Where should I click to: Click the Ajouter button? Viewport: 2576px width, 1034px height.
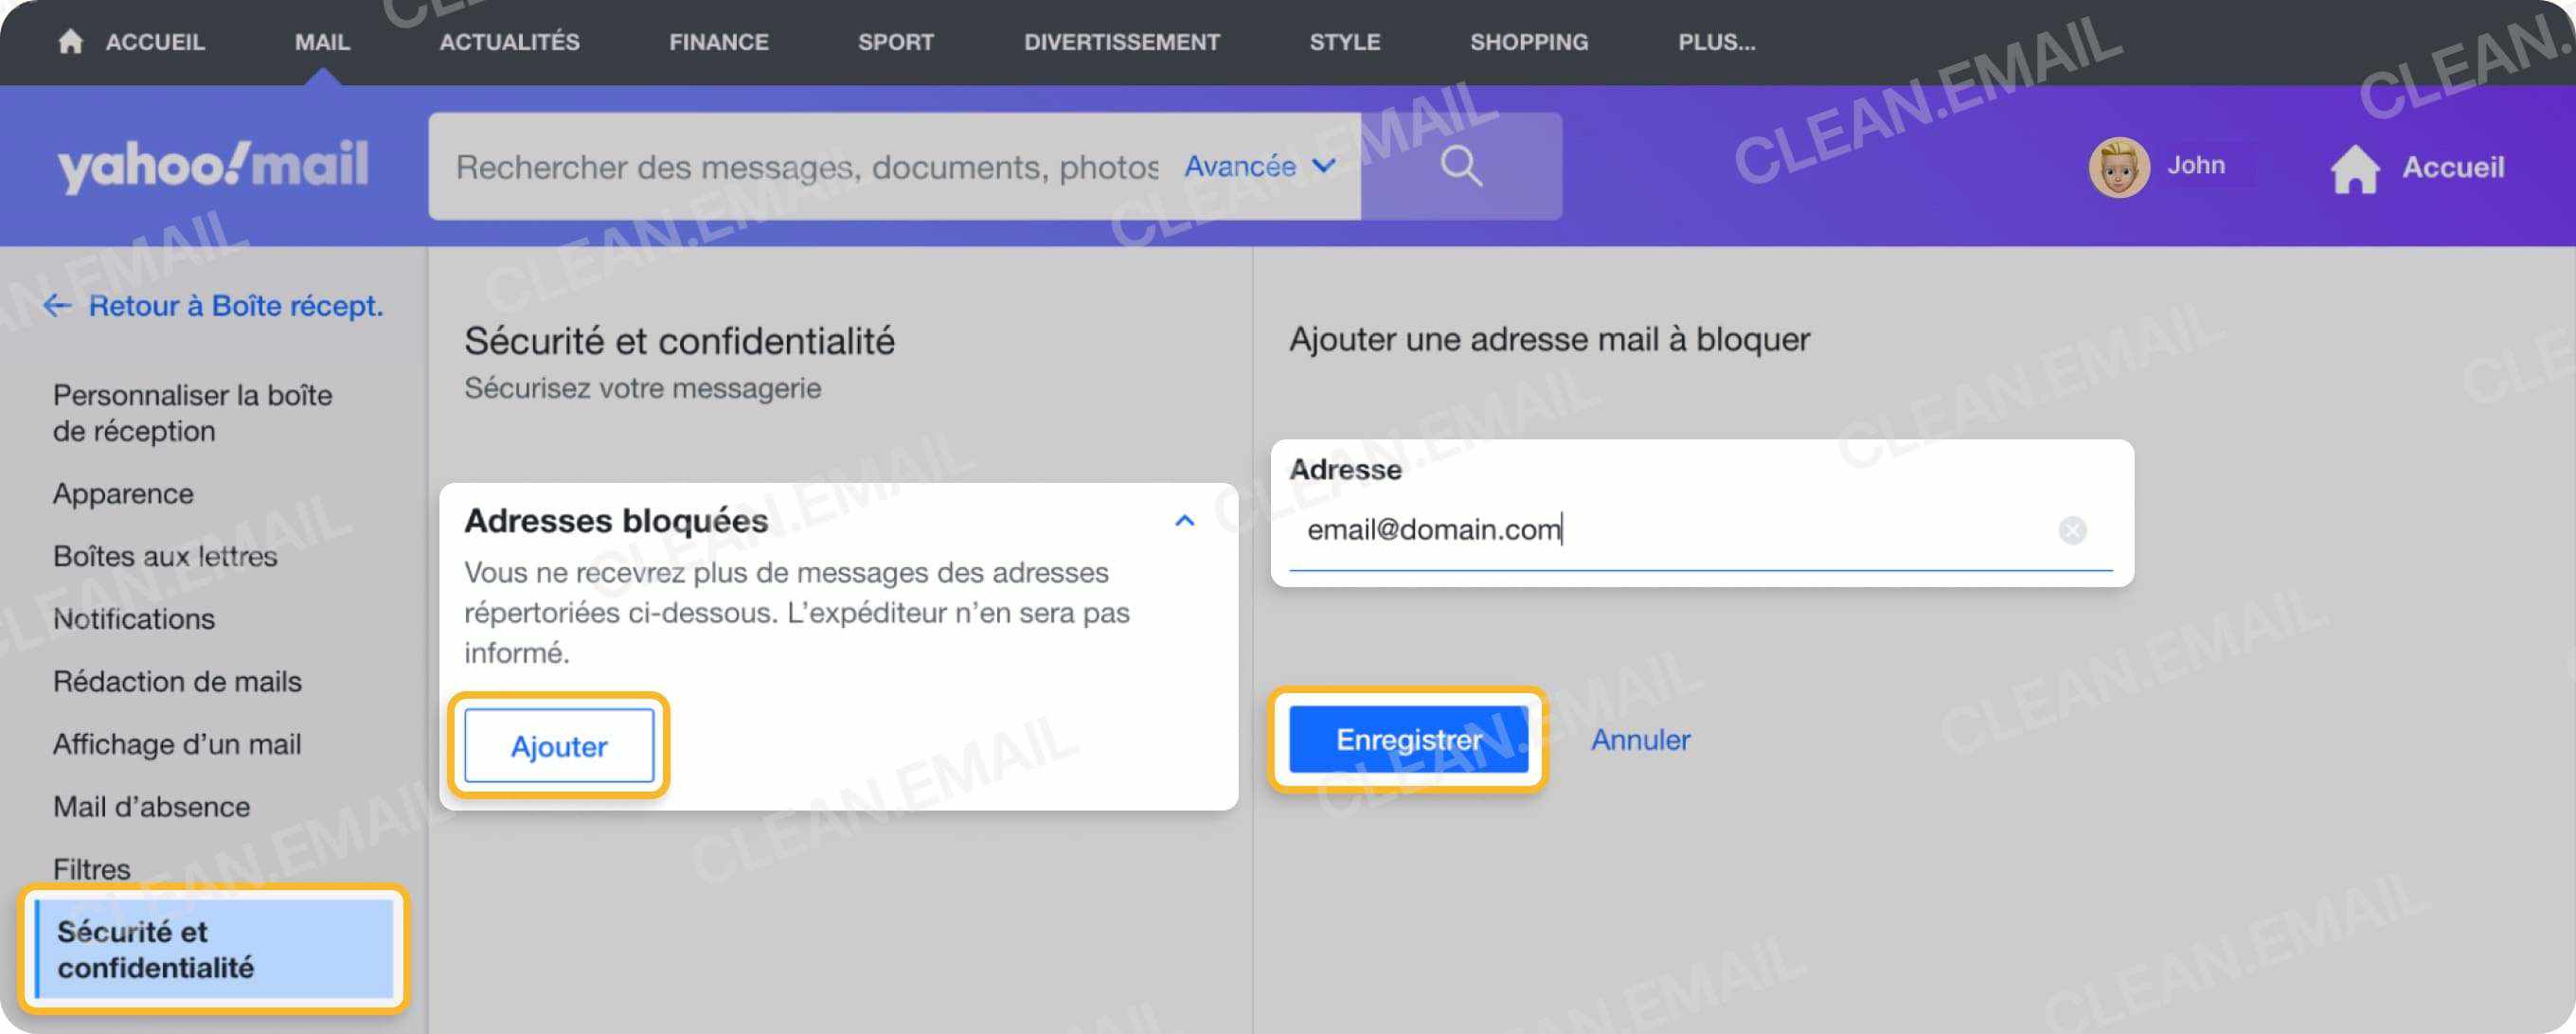point(559,746)
